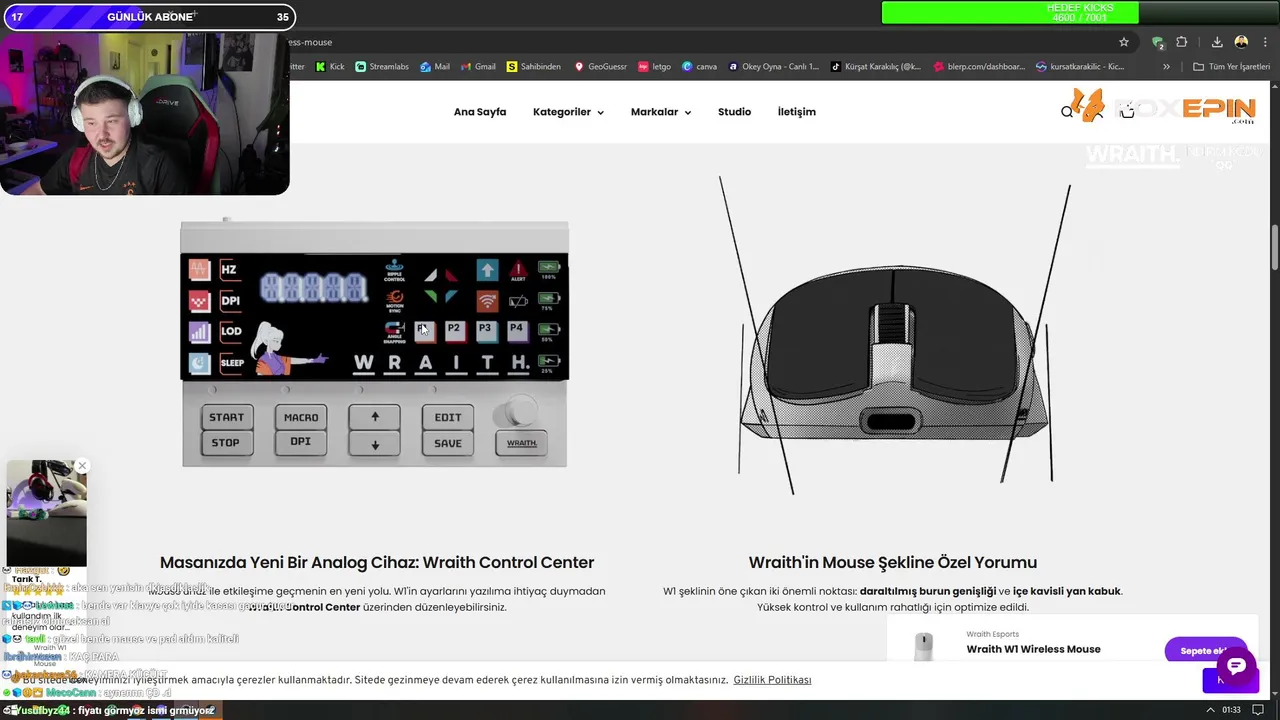1280x720 pixels.
Task: Open the Streamlabs bookmark
Action: (382, 67)
